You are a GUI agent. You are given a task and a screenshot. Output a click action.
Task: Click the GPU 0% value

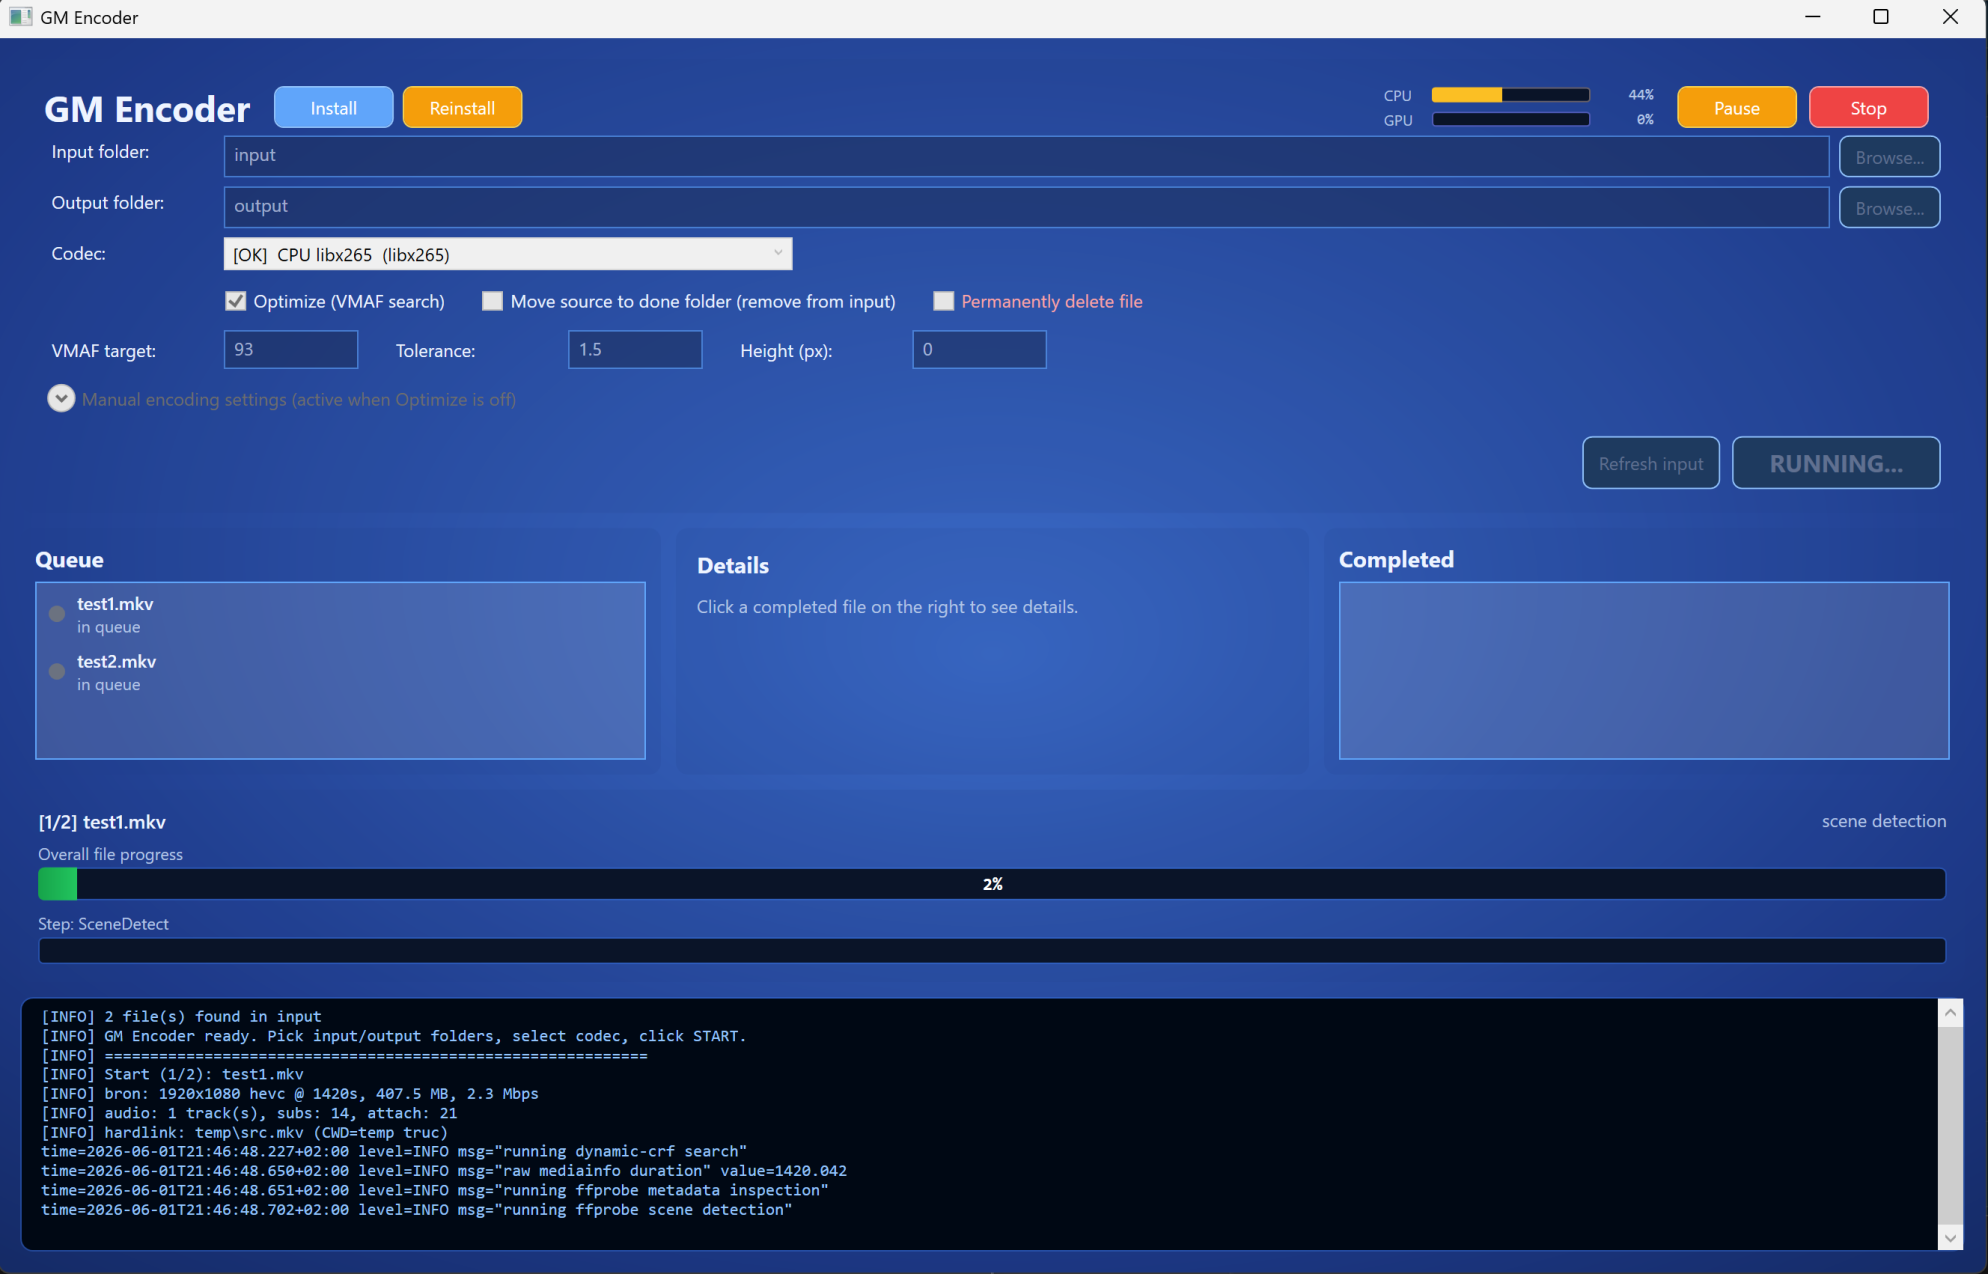(x=1645, y=120)
